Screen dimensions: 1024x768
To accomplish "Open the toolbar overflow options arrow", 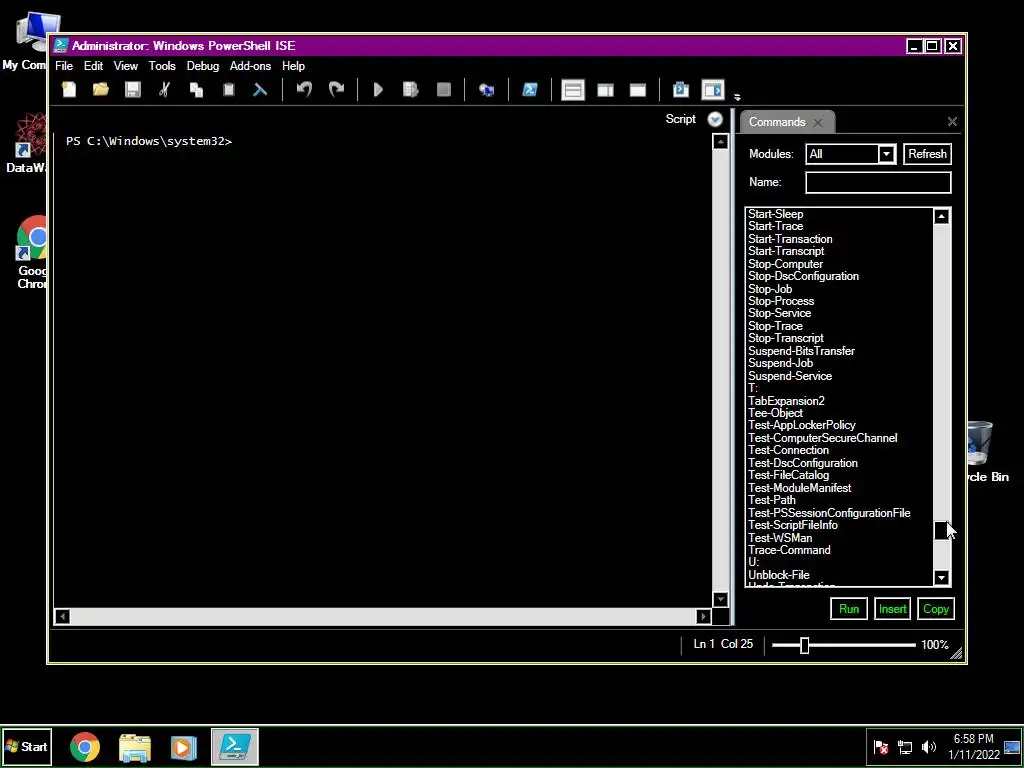I will coord(737,97).
